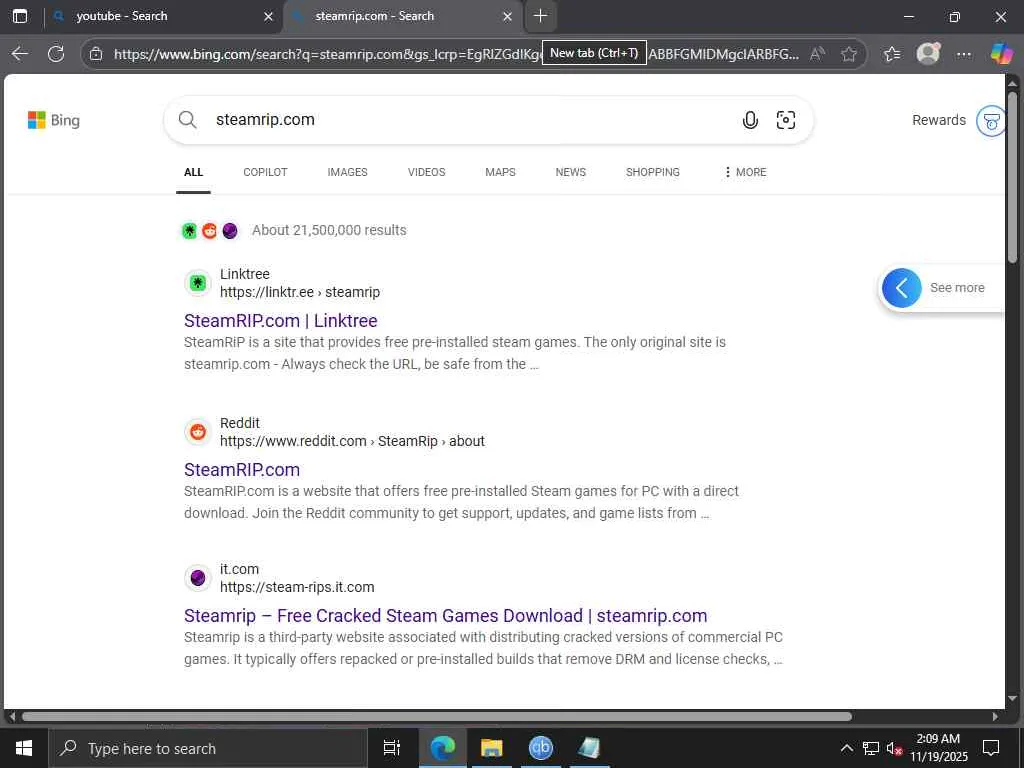
Task: Open the clock showing 2:09 AM
Action: point(938,748)
